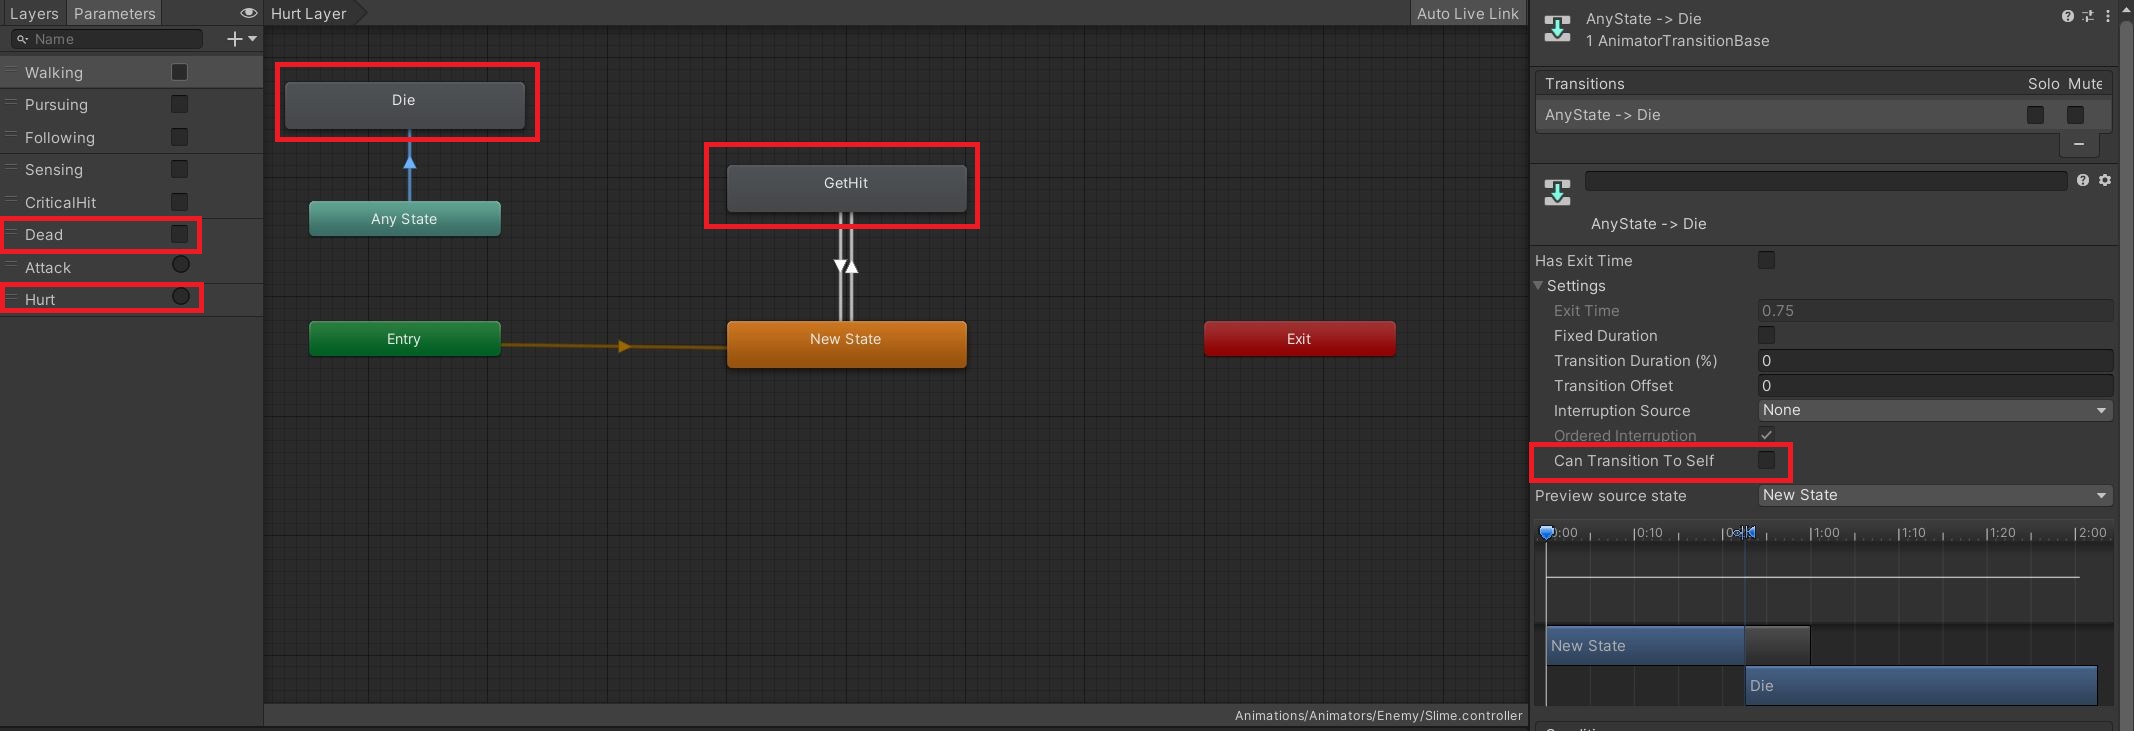The width and height of the screenshot is (2134, 731).
Task: Open the three-dot context menu in Inspector
Action: pyautogui.click(x=2107, y=16)
